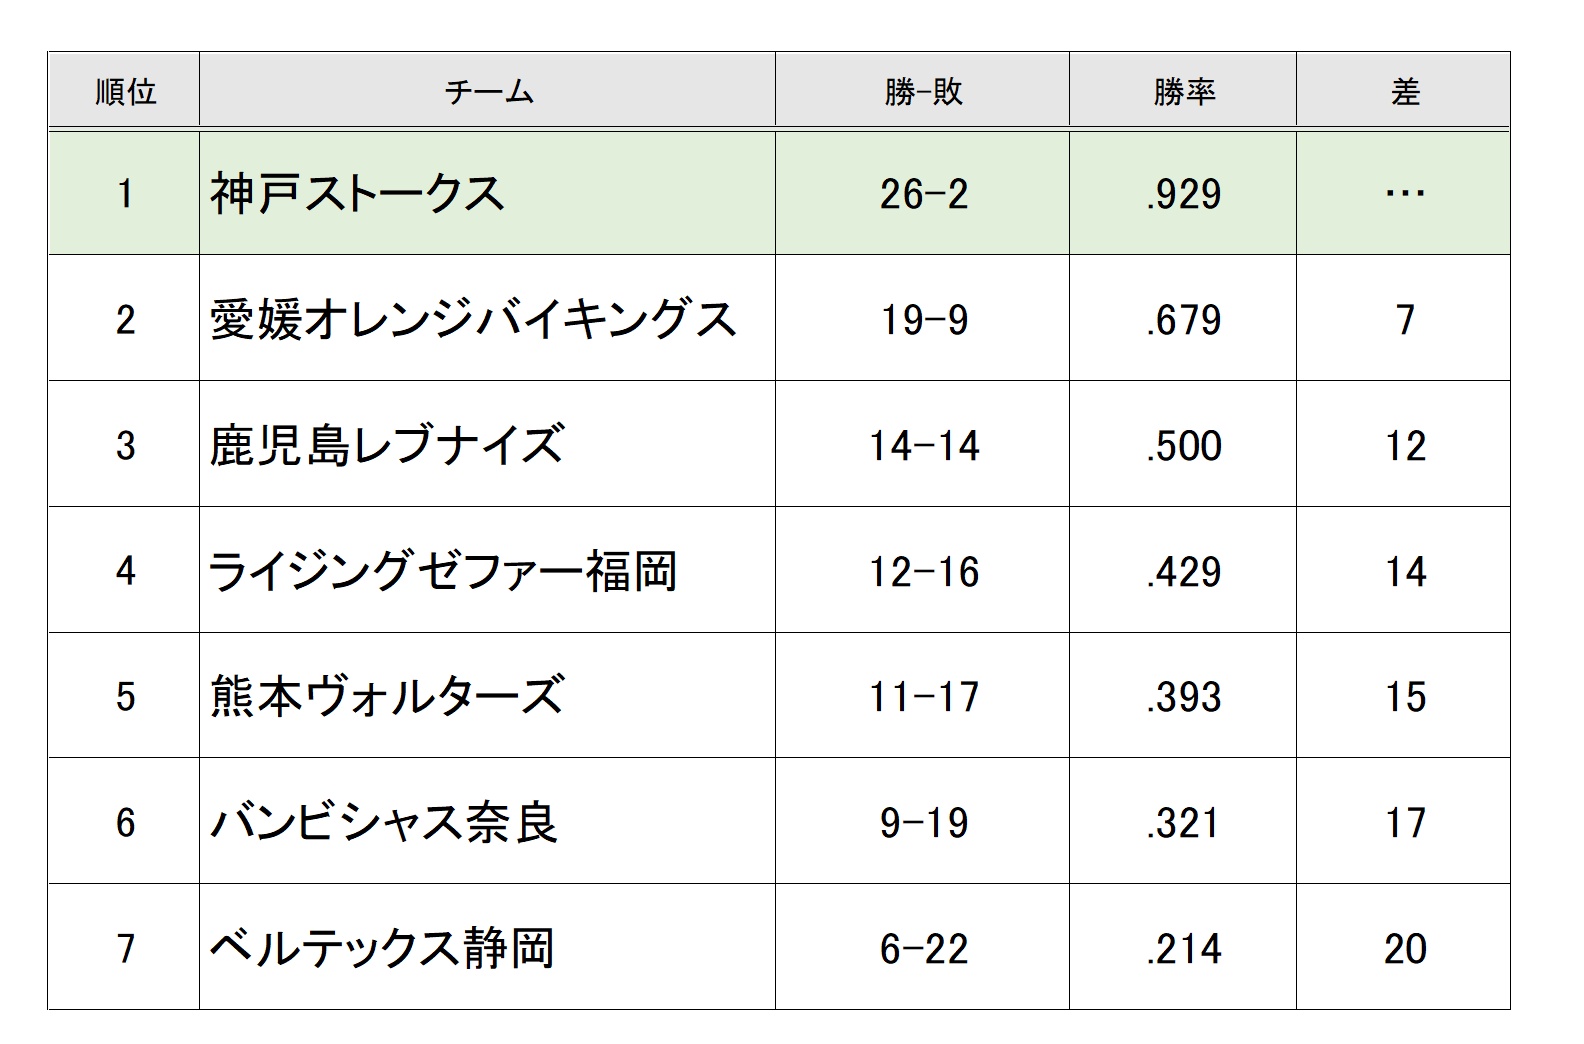This screenshot has width=1584, height=1044.
Task: Select the ベルテックス静岡 team name
Action: (x=382, y=948)
